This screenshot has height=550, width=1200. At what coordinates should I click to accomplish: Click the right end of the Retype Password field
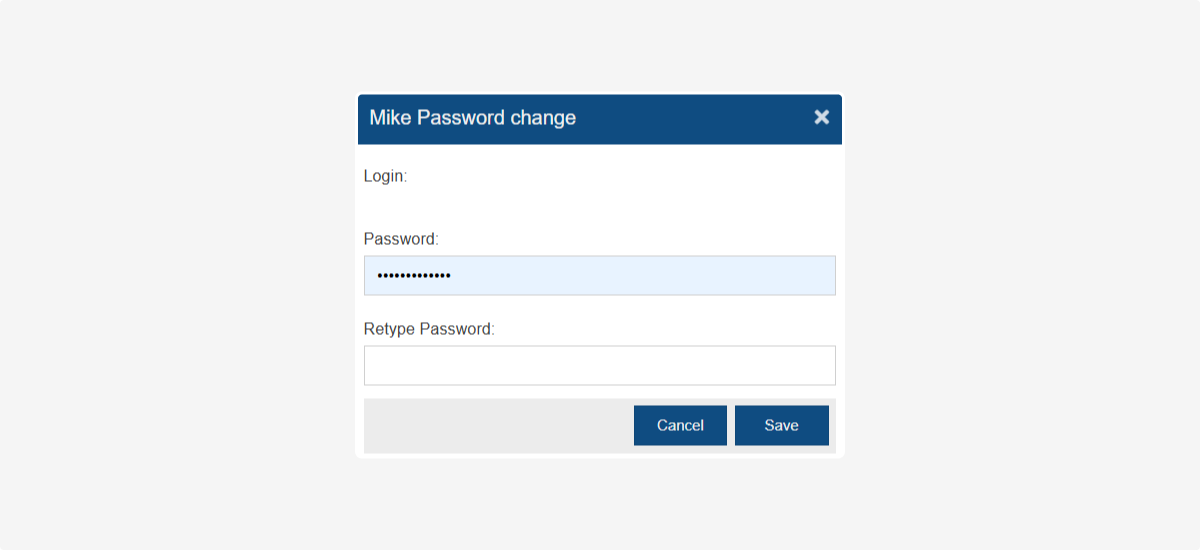800,365
